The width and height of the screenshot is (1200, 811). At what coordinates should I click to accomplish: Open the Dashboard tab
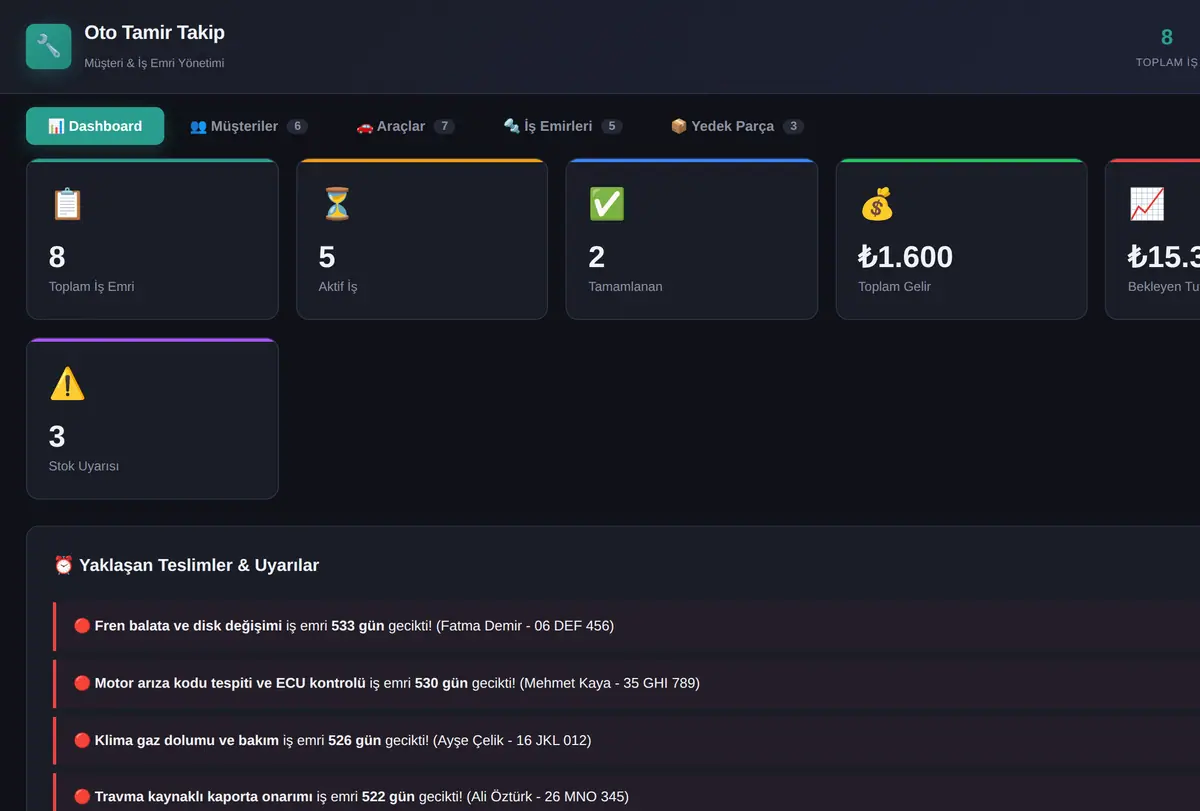coord(95,126)
